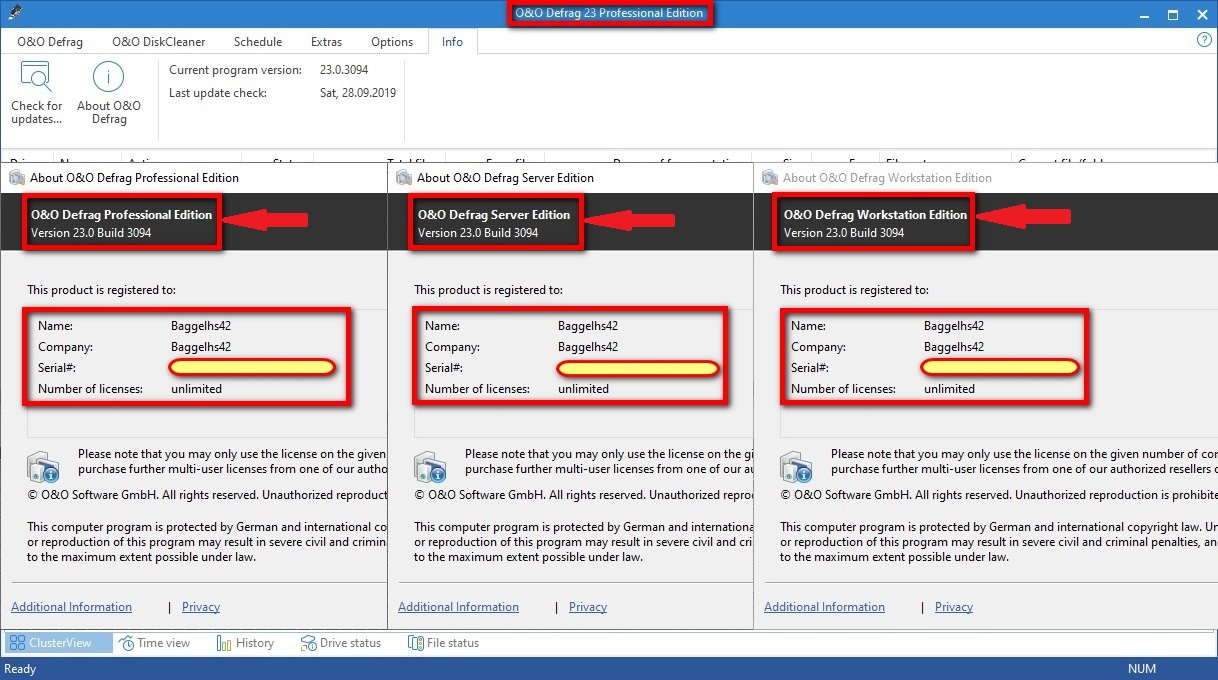This screenshot has width=1218, height=680.
Task: Switch to the O&O DiskCleaner tab
Action: coord(158,42)
